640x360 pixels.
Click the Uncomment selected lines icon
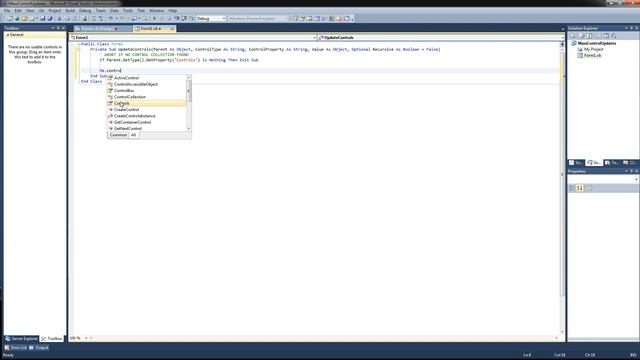click(x=101, y=18)
